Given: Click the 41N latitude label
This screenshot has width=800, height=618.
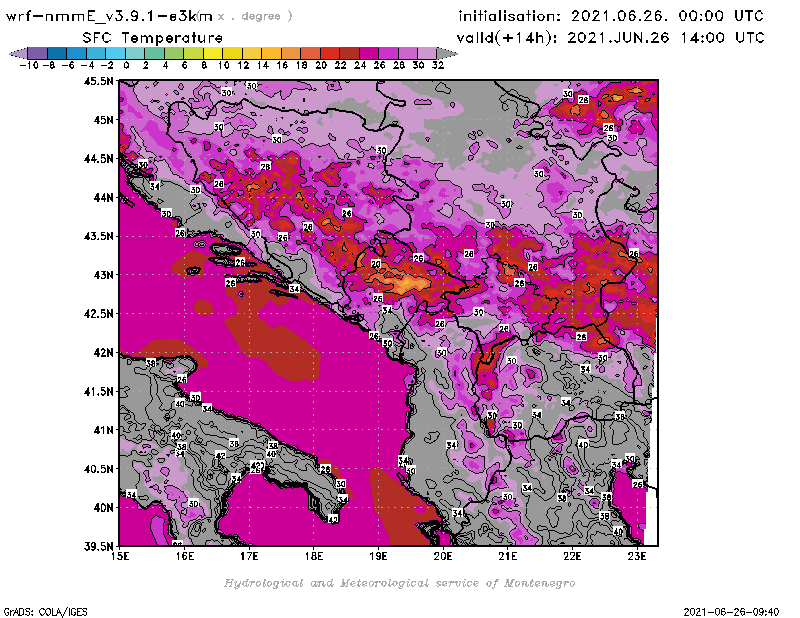Looking at the screenshot, I should (103, 430).
